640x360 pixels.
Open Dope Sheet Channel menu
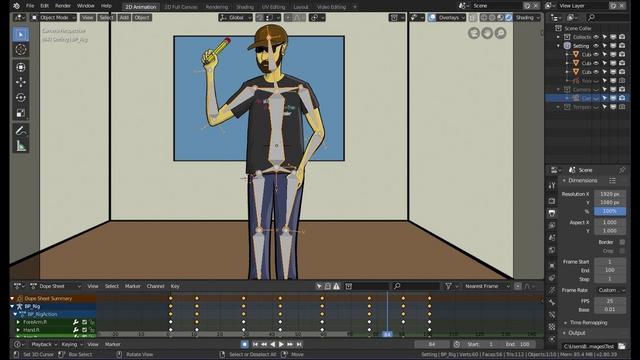click(x=155, y=287)
